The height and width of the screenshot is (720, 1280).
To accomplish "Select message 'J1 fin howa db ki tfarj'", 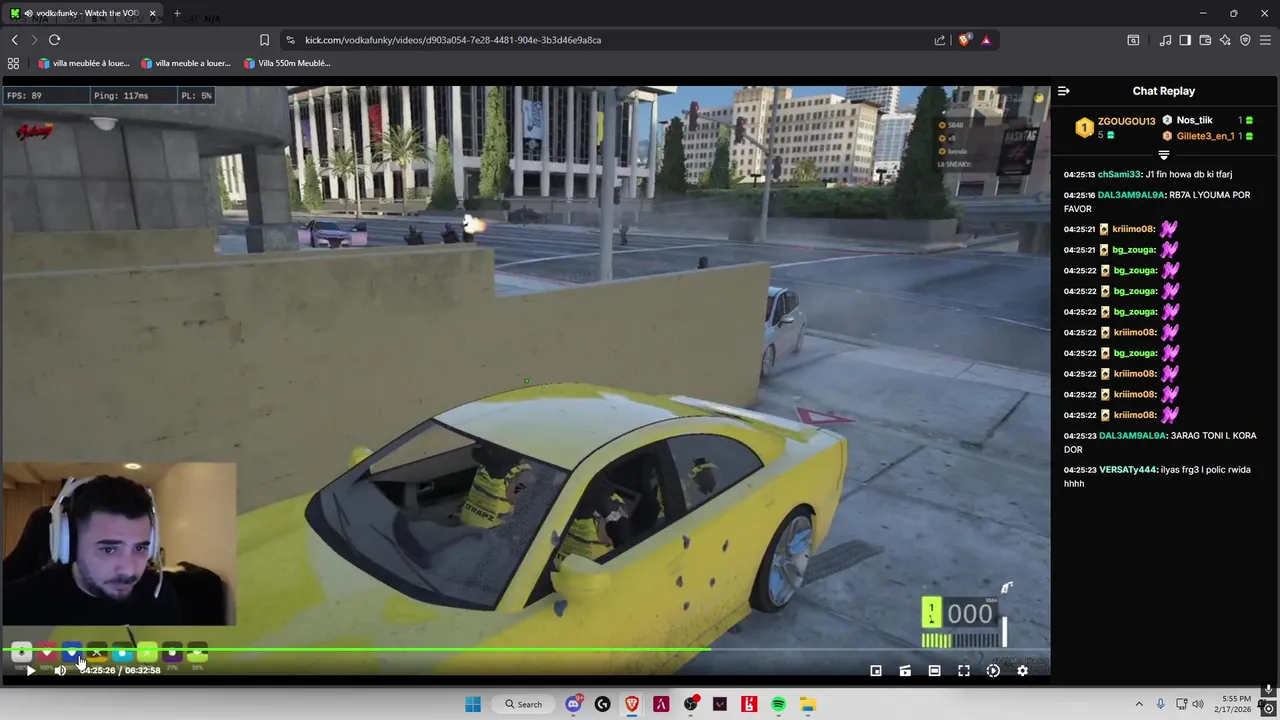I will 1188,175.
